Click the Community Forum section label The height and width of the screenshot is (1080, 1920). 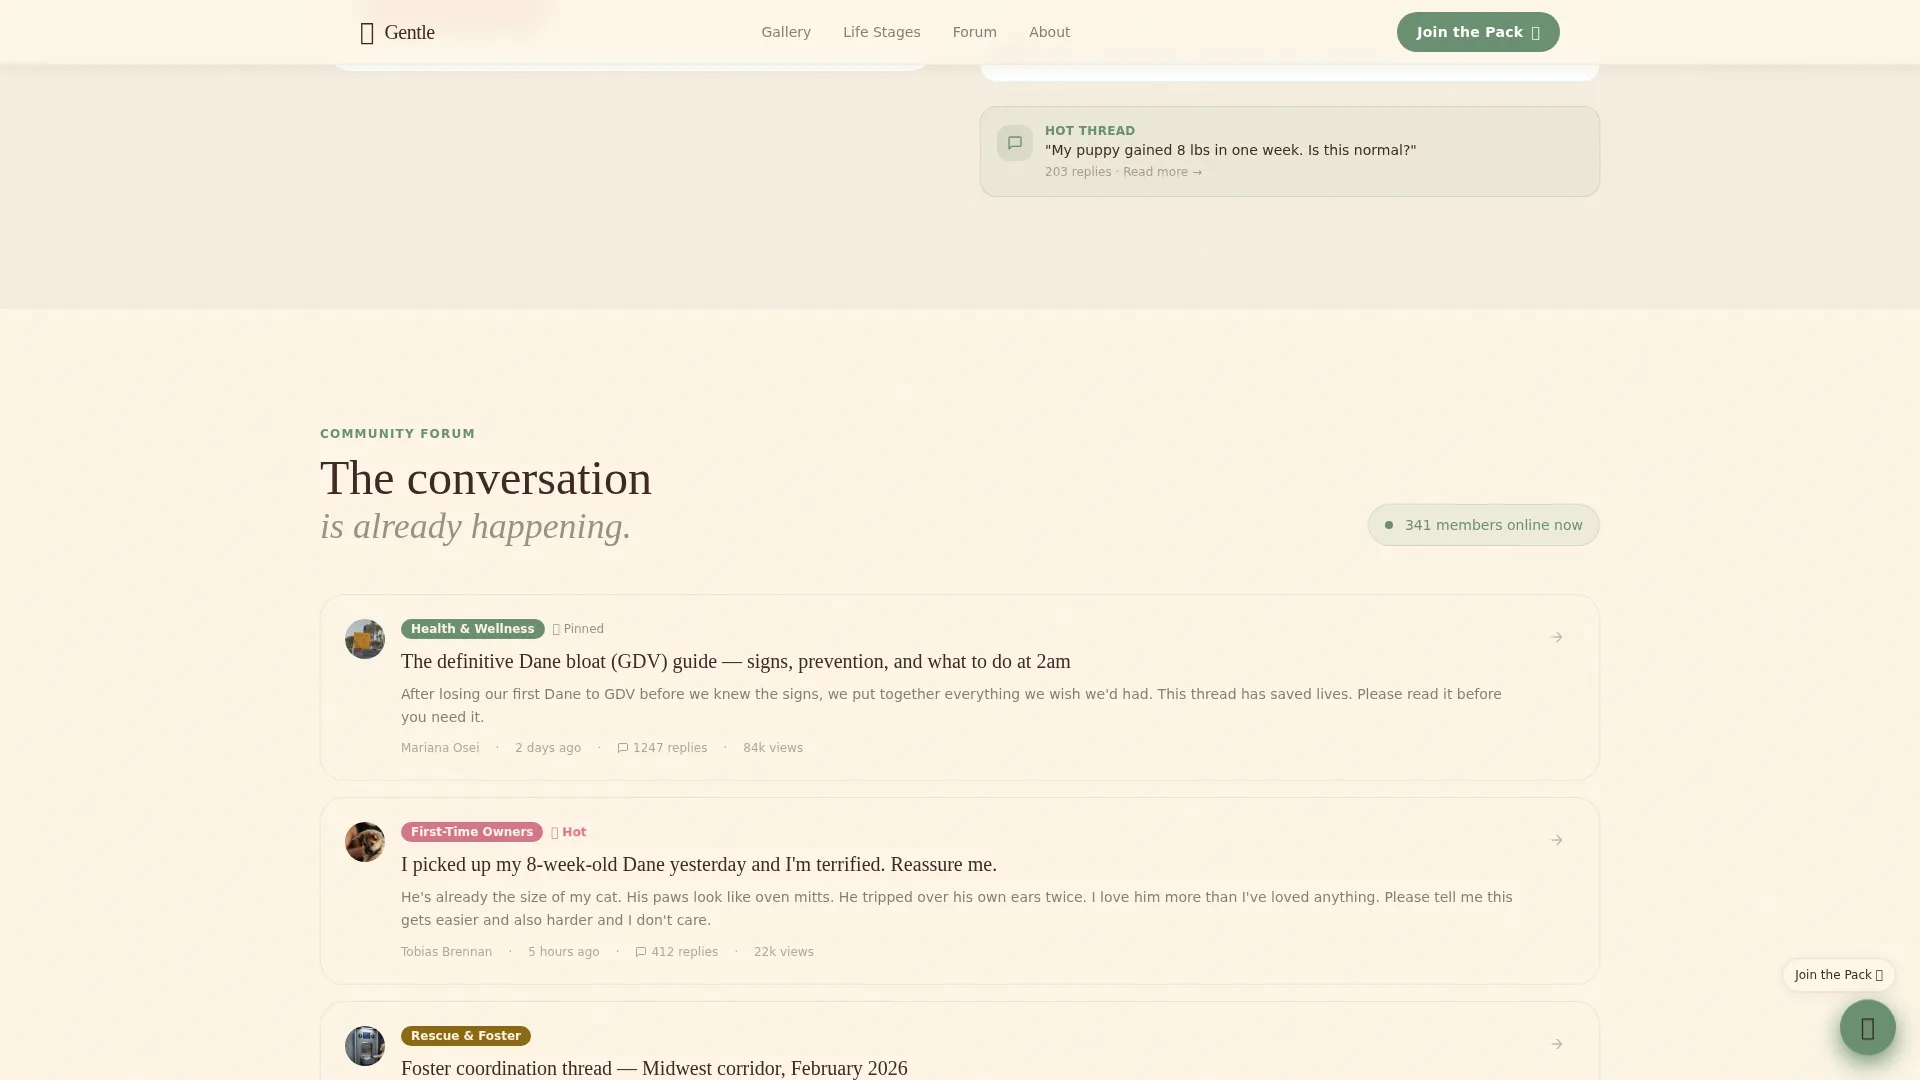pos(397,434)
